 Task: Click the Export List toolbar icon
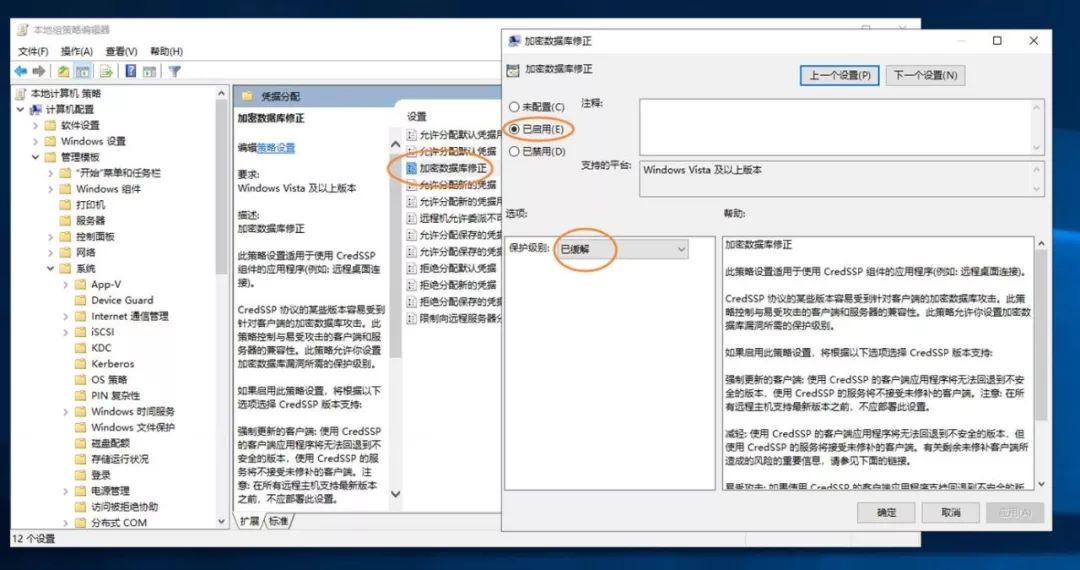106,71
